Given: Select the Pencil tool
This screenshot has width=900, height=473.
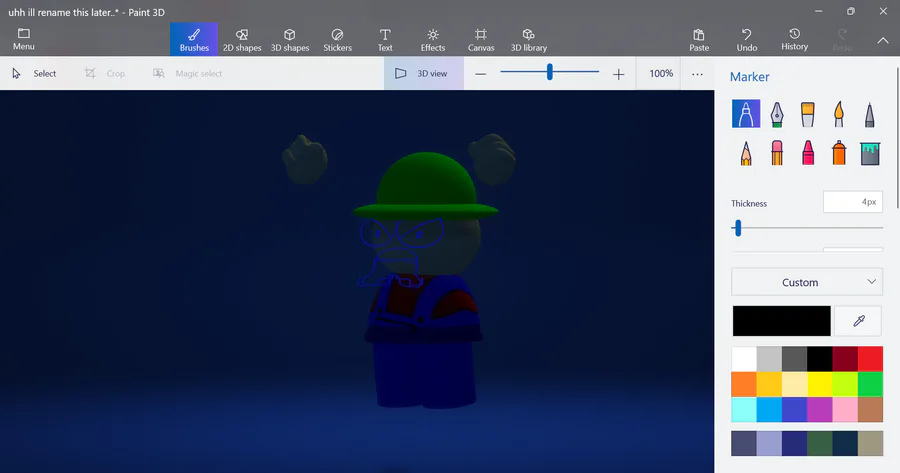Looking at the screenshot, I should (x=746, y=153).
